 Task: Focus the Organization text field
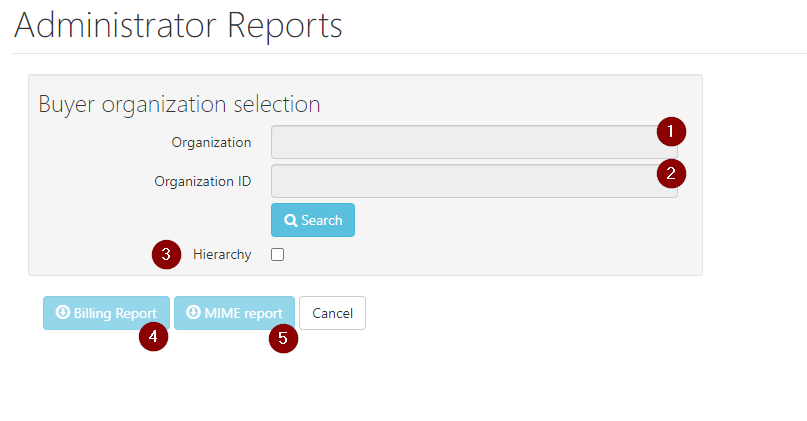coord(460,142)
